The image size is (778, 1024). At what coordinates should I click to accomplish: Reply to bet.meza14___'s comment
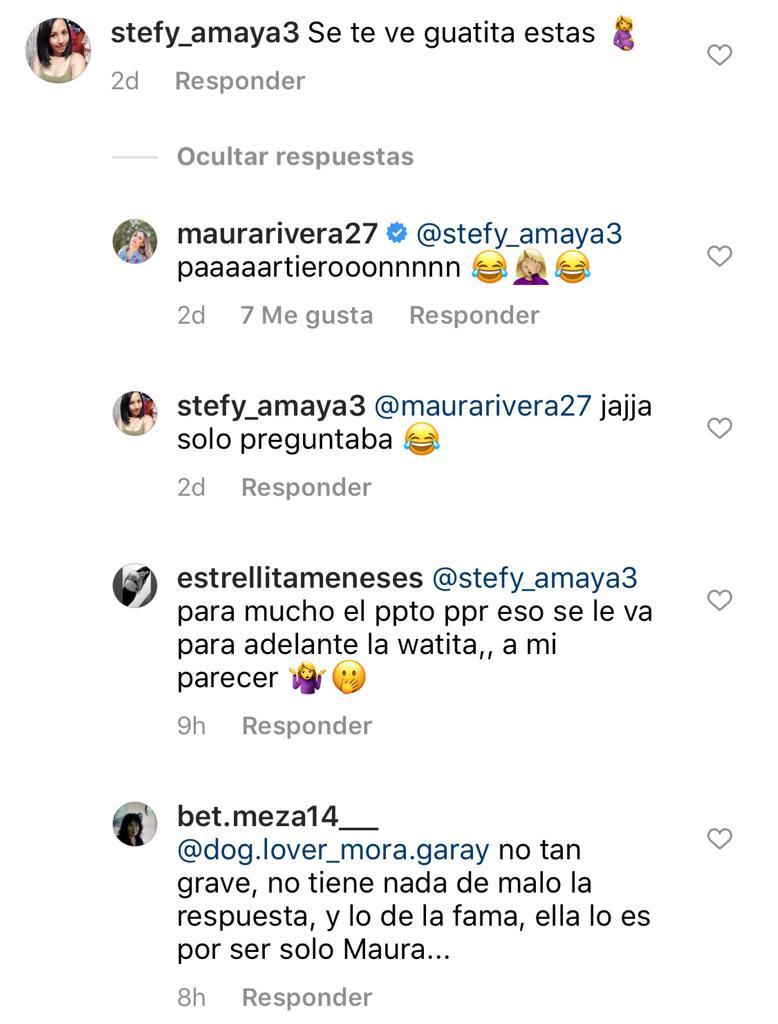305,997
